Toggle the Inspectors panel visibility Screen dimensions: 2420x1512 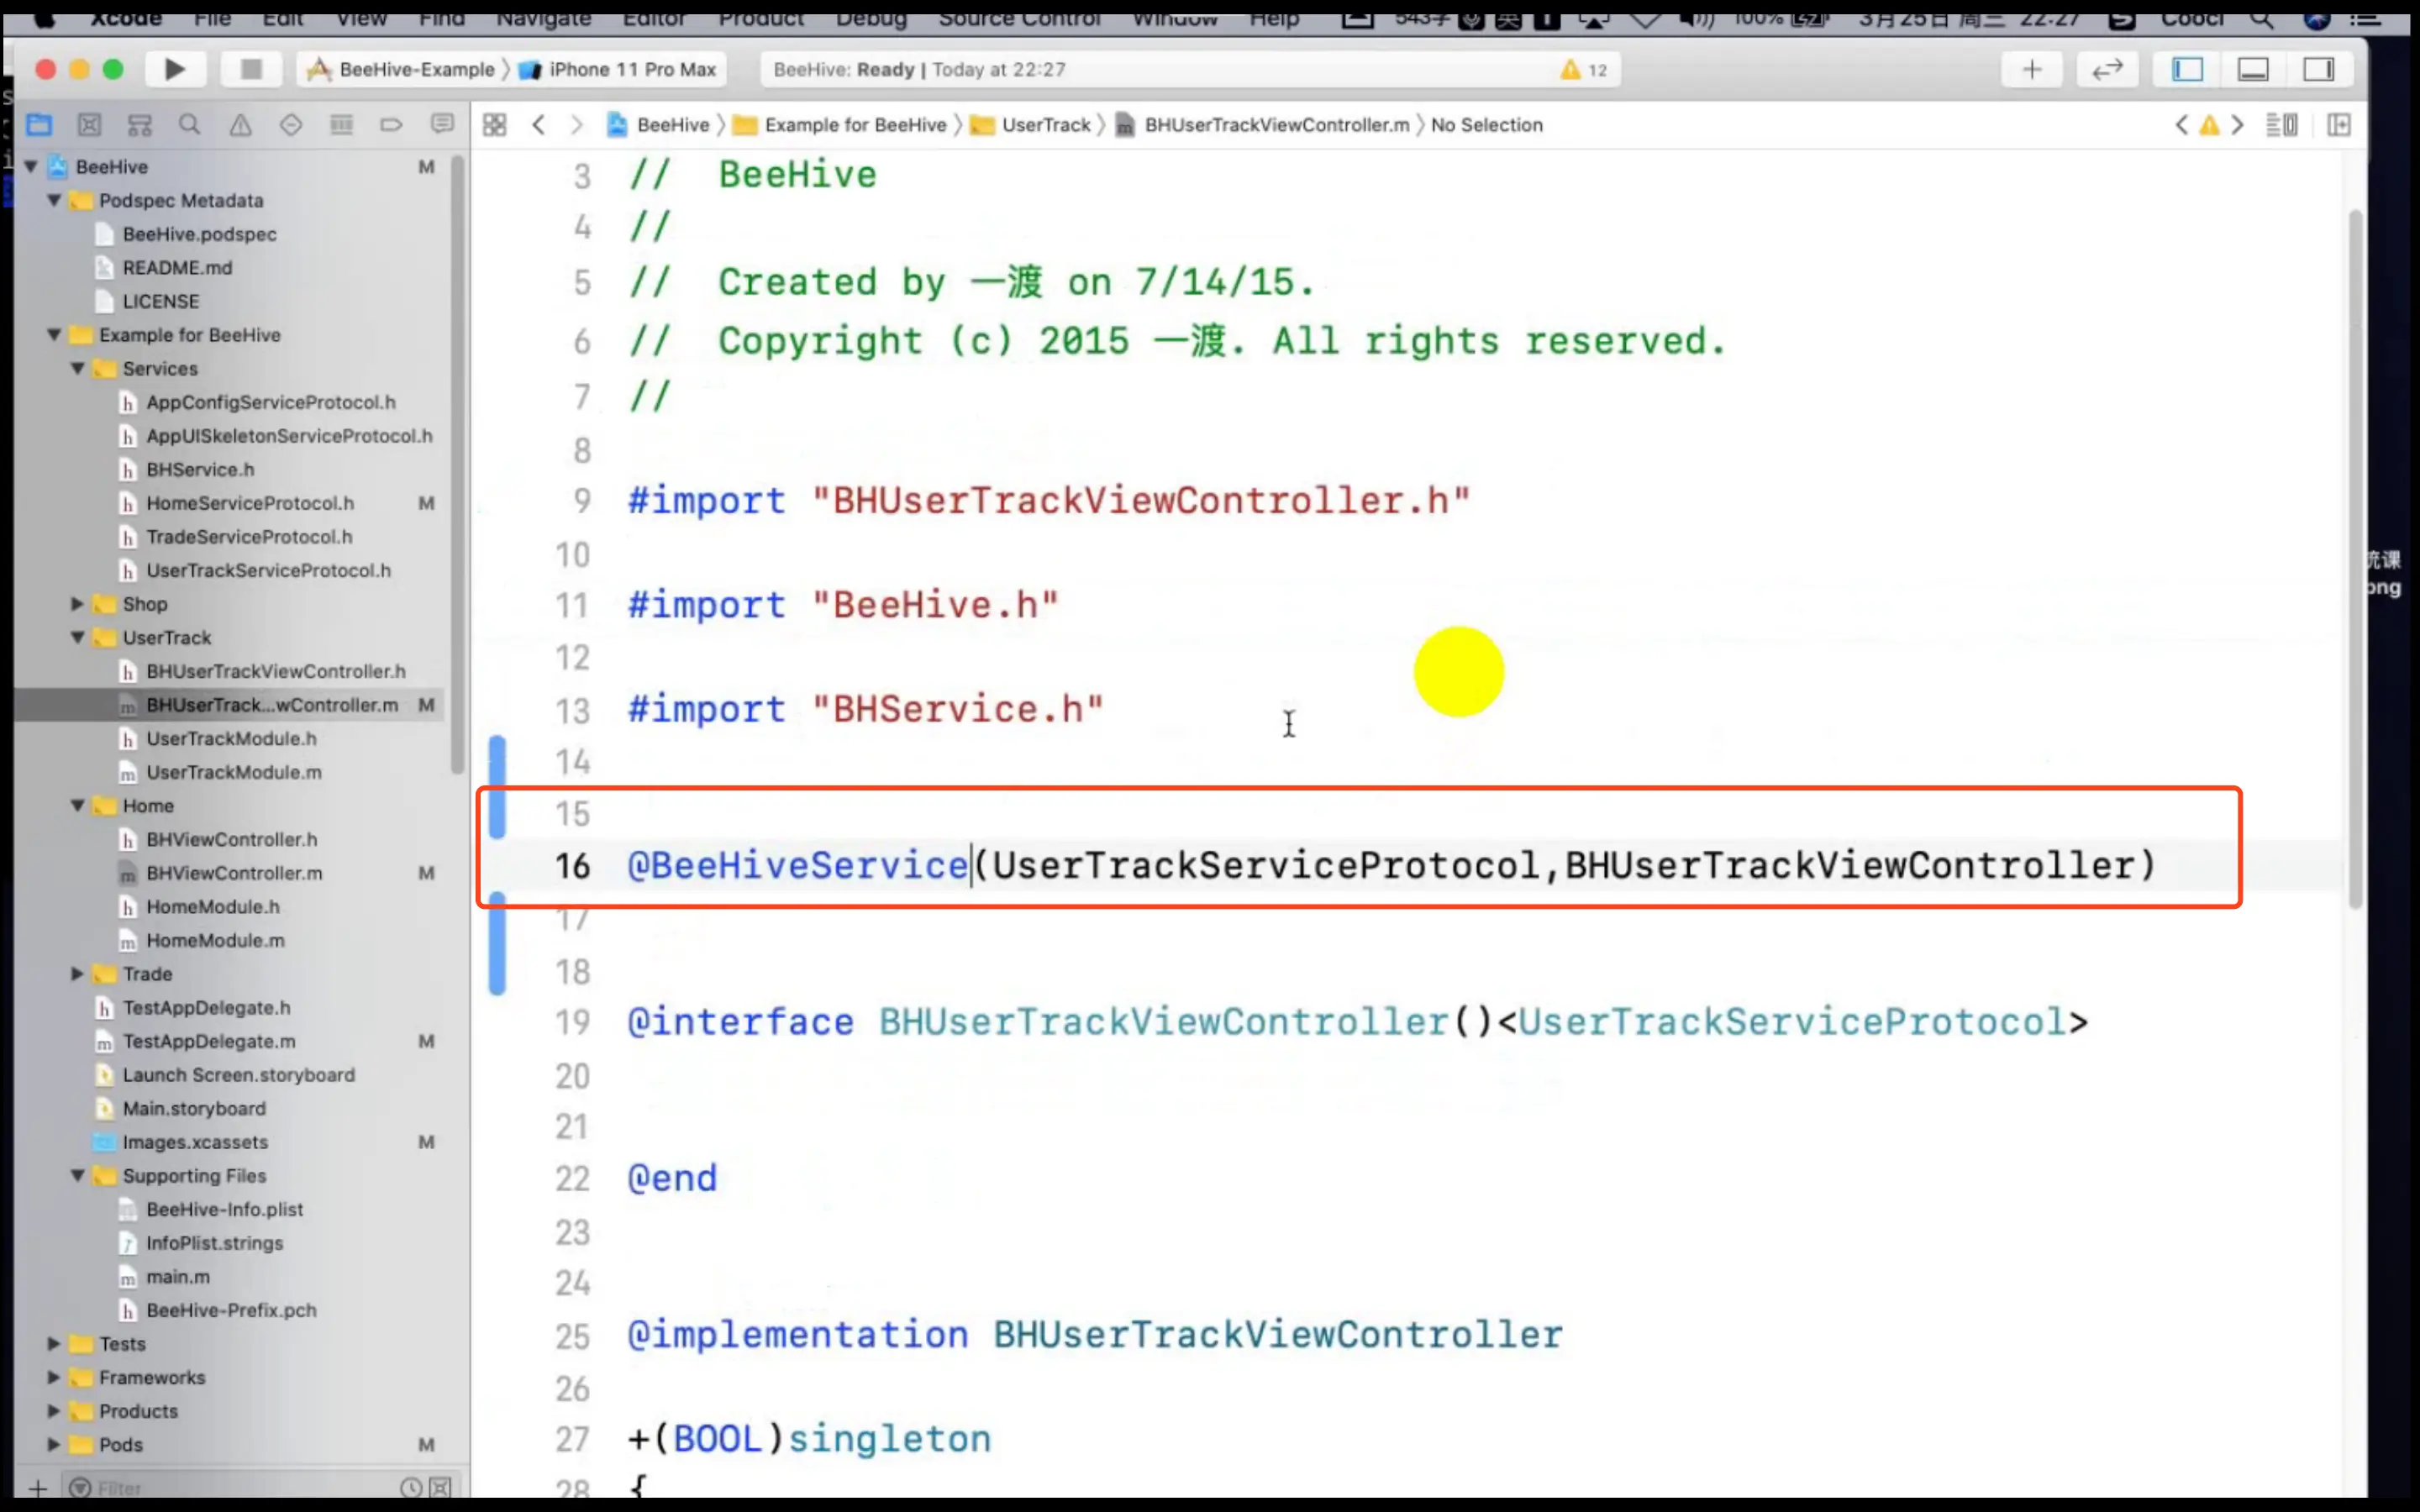(2318, 69)
